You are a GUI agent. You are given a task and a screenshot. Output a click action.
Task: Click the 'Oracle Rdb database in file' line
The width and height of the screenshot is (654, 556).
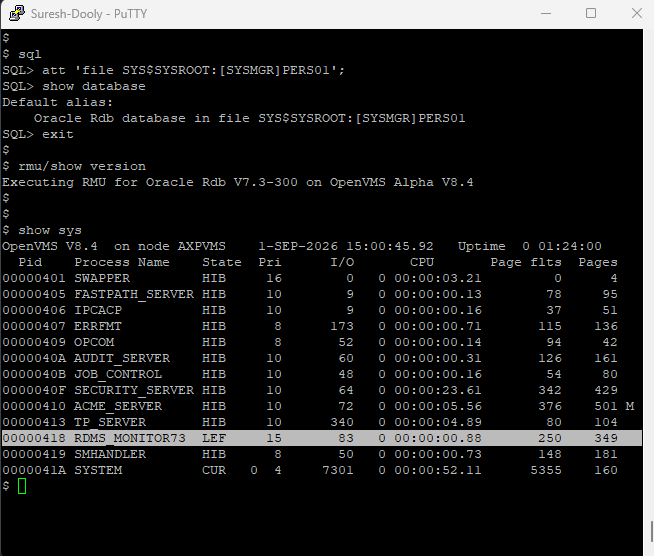(249, 118)
